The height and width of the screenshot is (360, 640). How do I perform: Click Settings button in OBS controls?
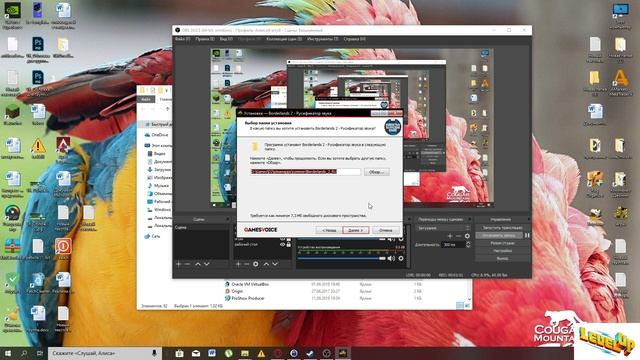[502, 251]
